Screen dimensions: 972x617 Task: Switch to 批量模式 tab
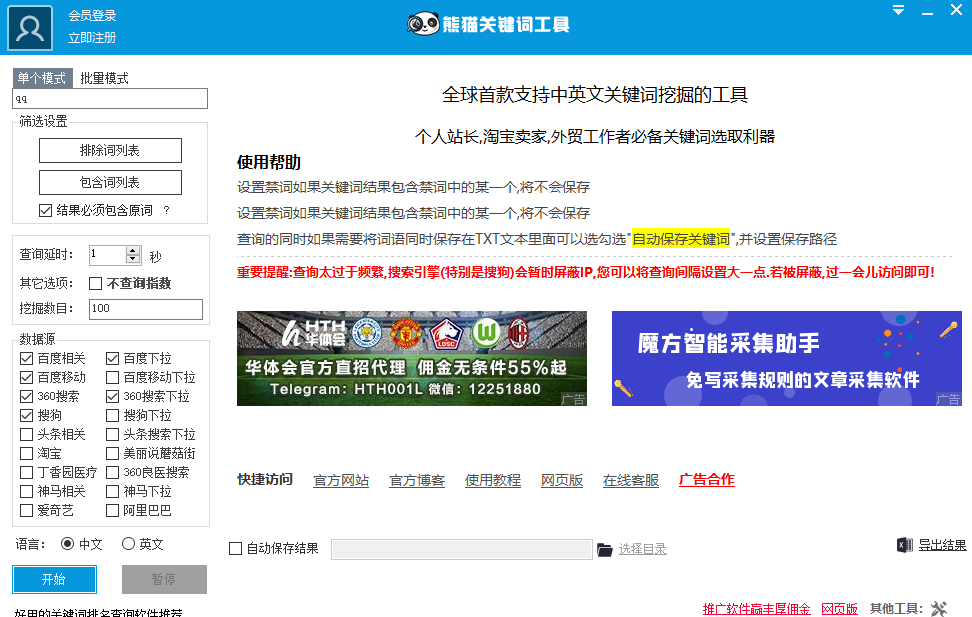(104, 78)
